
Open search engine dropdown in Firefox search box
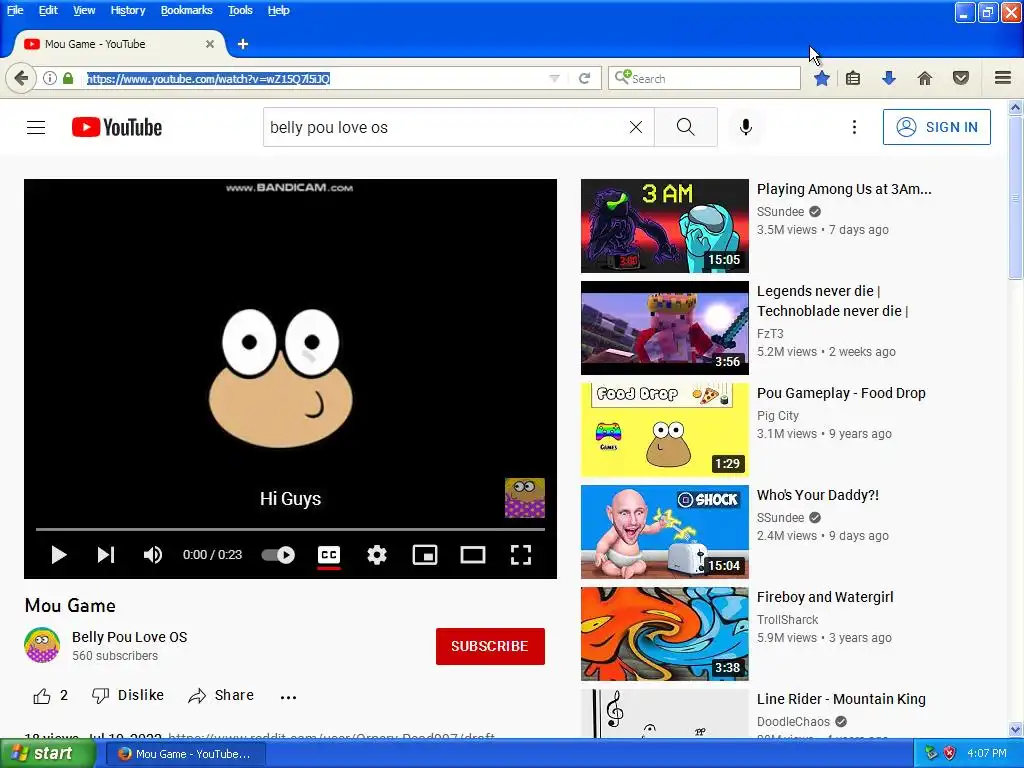point(622,78)
